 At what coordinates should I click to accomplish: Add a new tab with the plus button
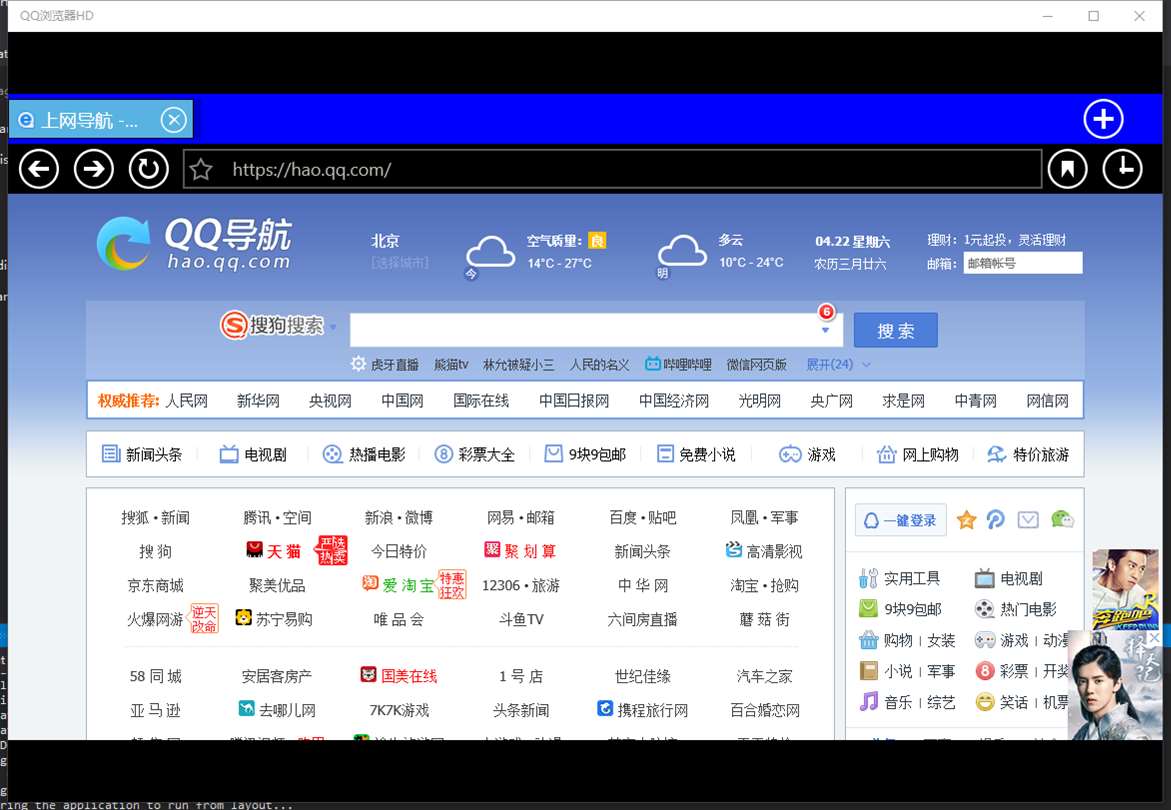pos(1103,119)
